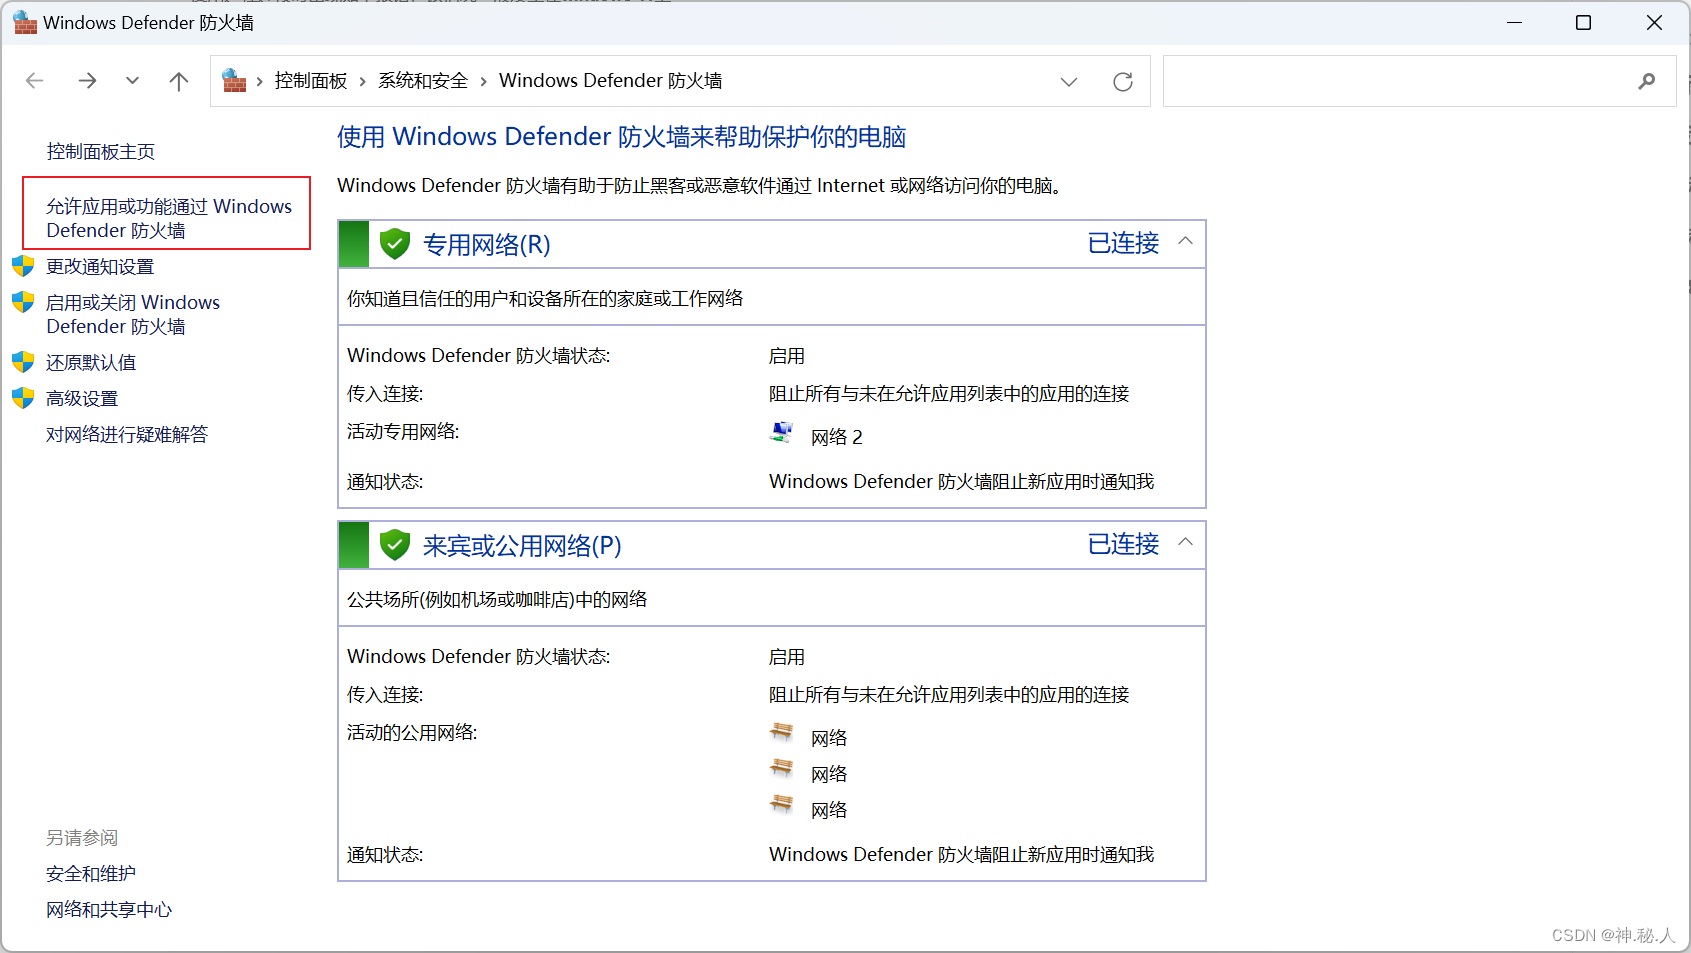Minimize the Windows Defender 防火墙 window
The image size is (1691, 953).
[x=1515, y=22]
